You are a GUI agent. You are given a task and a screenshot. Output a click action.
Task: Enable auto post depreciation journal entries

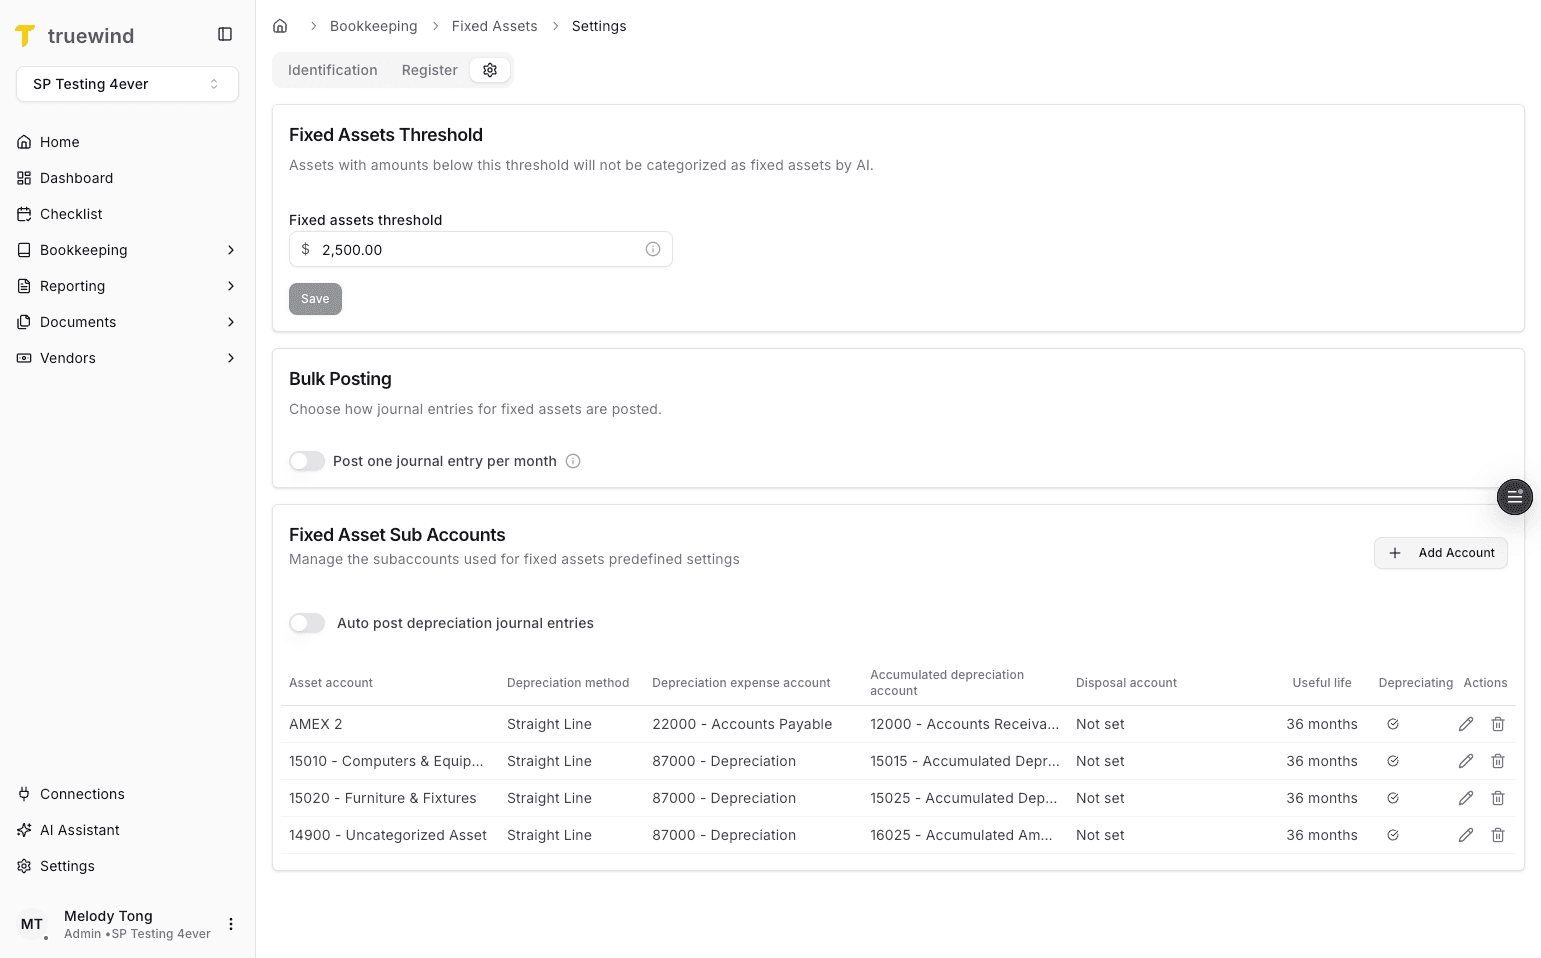coord(307,622)
